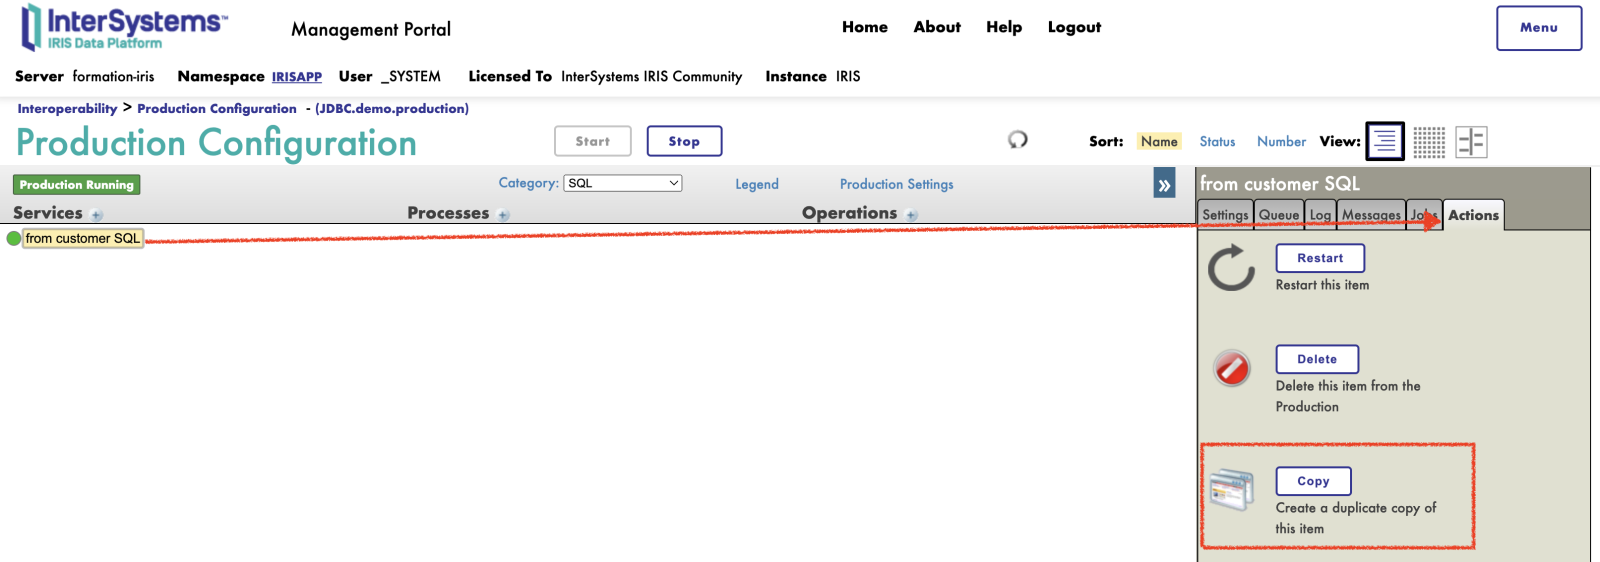This screenshot has height=562, width=1600.
Task: Add a process with plus icon
Action: tap(503, 215)
